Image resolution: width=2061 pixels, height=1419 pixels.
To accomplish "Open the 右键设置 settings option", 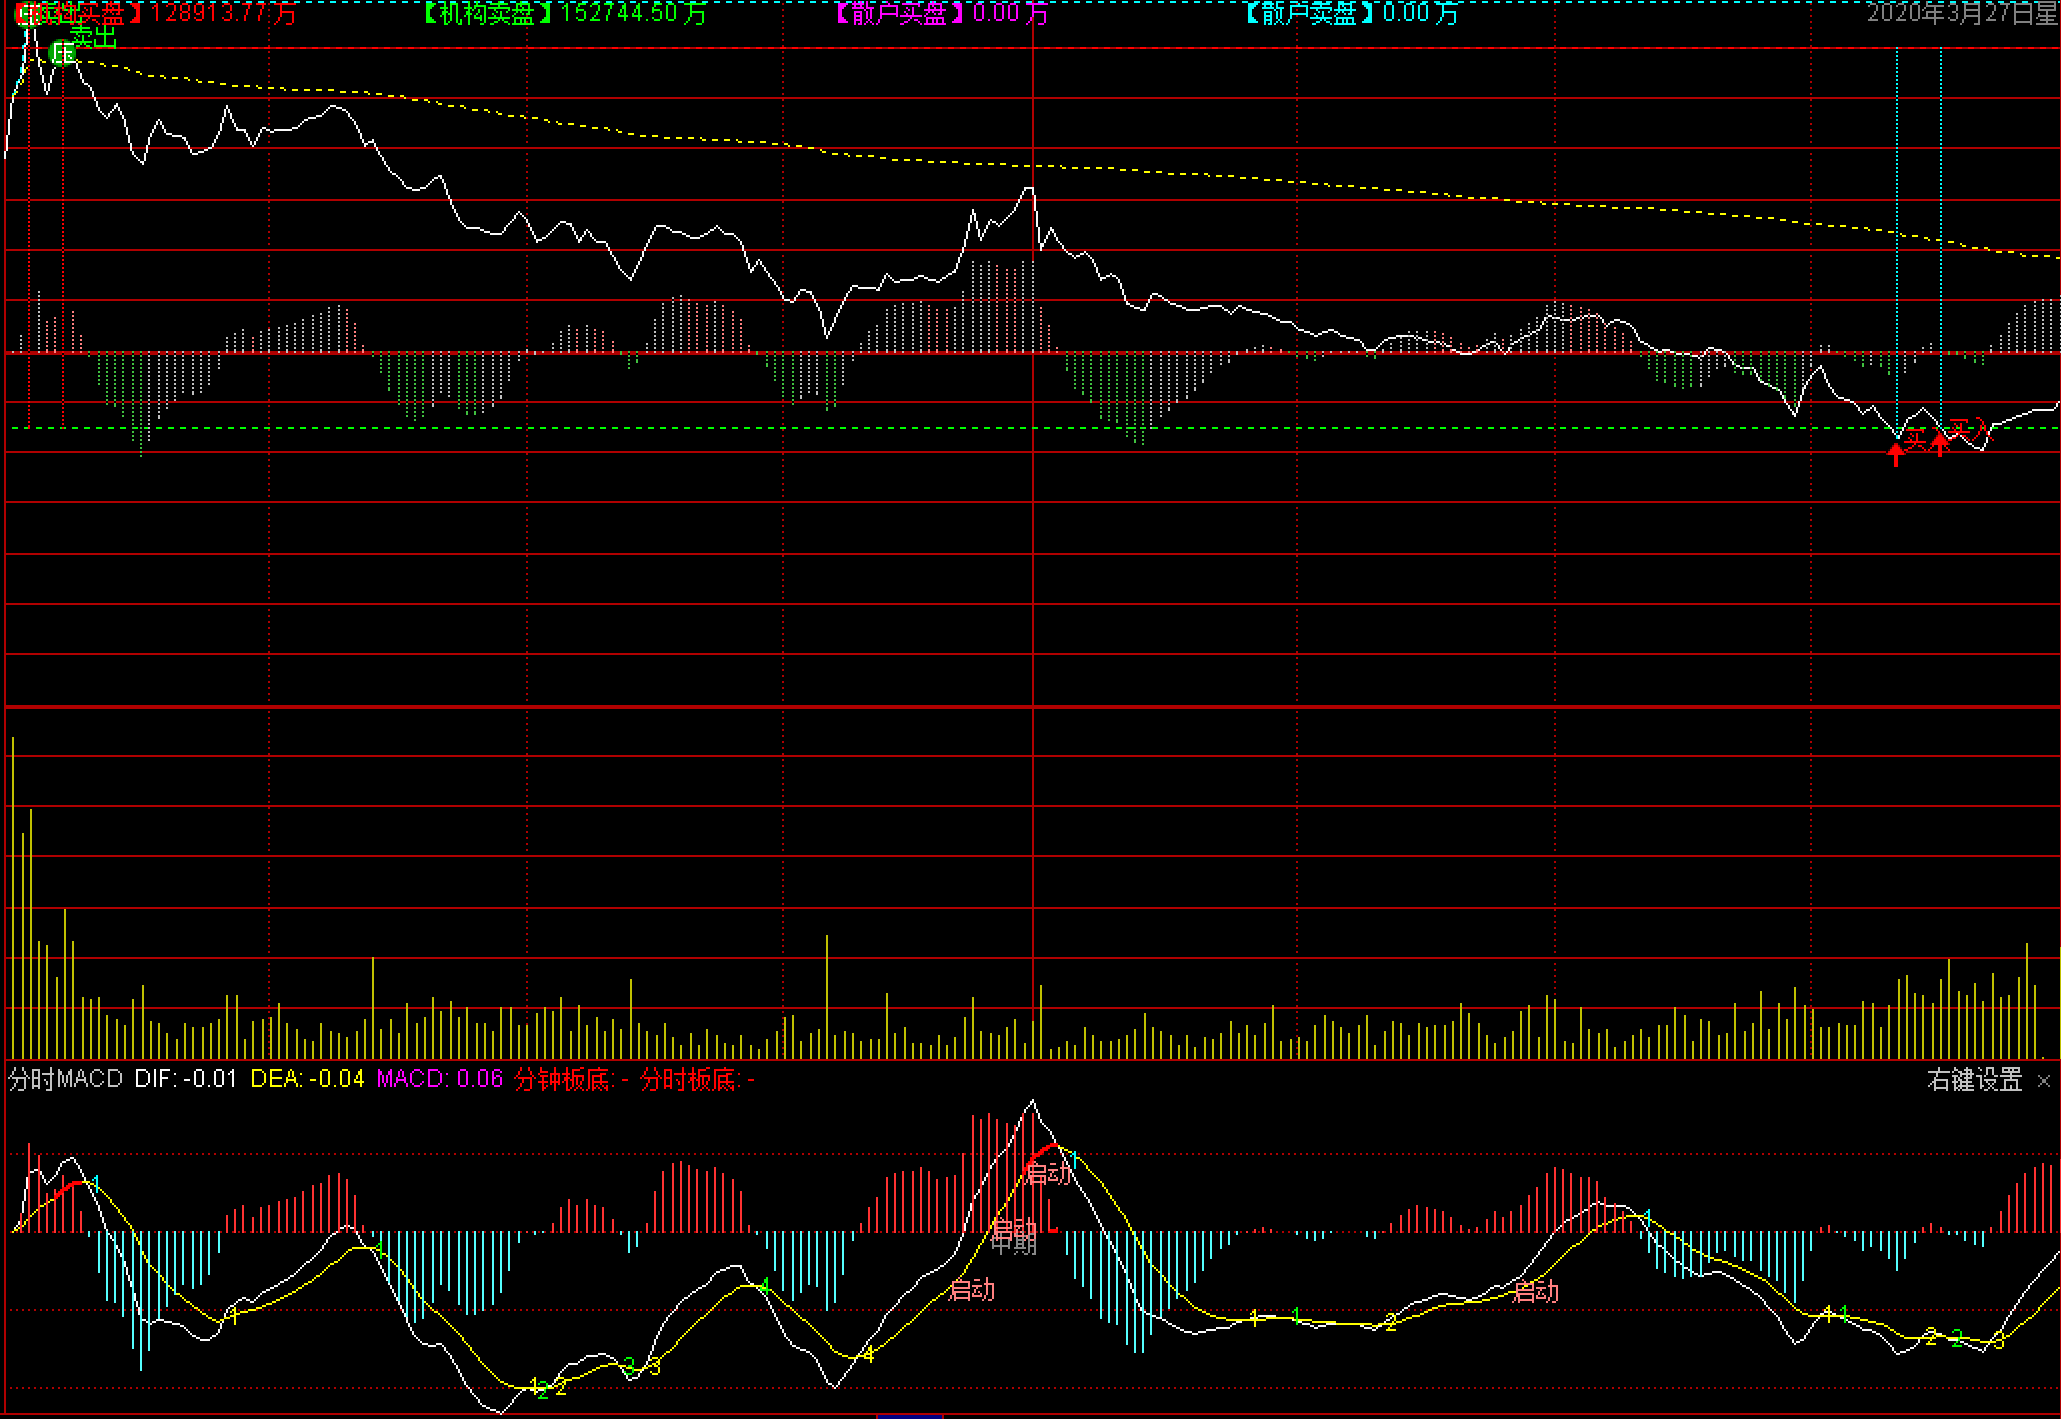I will [1975, 1080].
